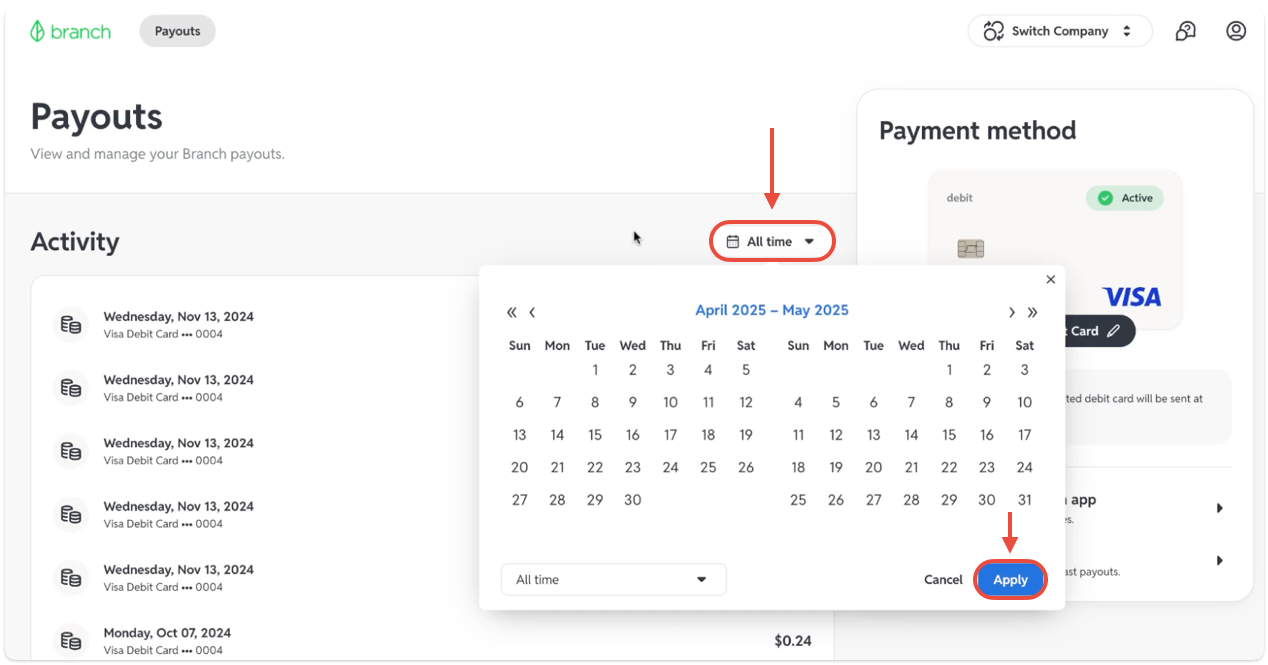Select April 30 in the calendar
Screen dimensions: 1268x665
tap(633, 500)
